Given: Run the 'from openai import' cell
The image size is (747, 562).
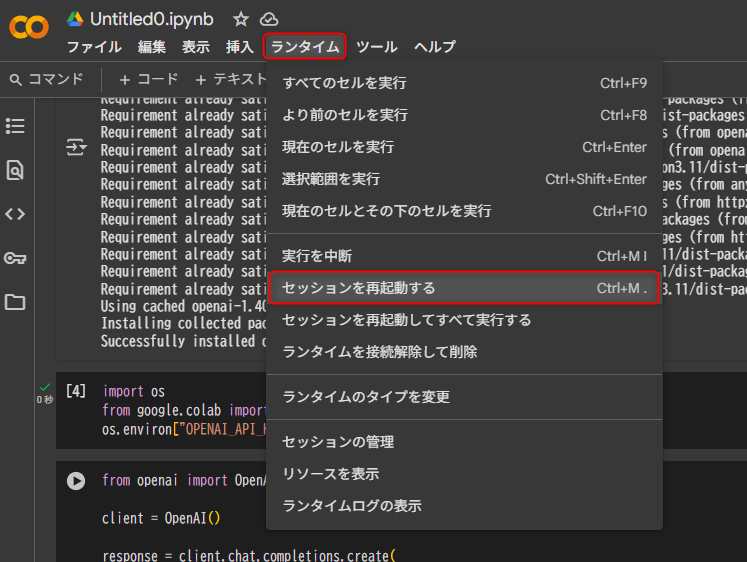Looking at the screenshot, I should tap(76, 481).
